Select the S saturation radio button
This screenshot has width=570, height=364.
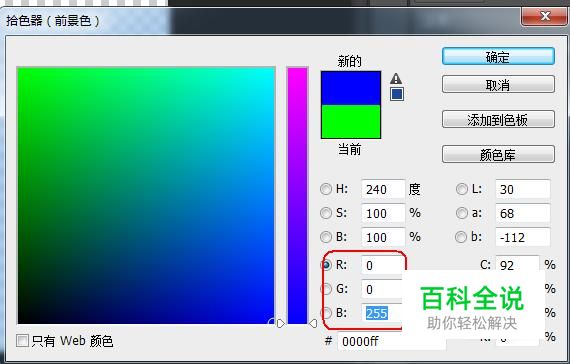click(326, 213)
